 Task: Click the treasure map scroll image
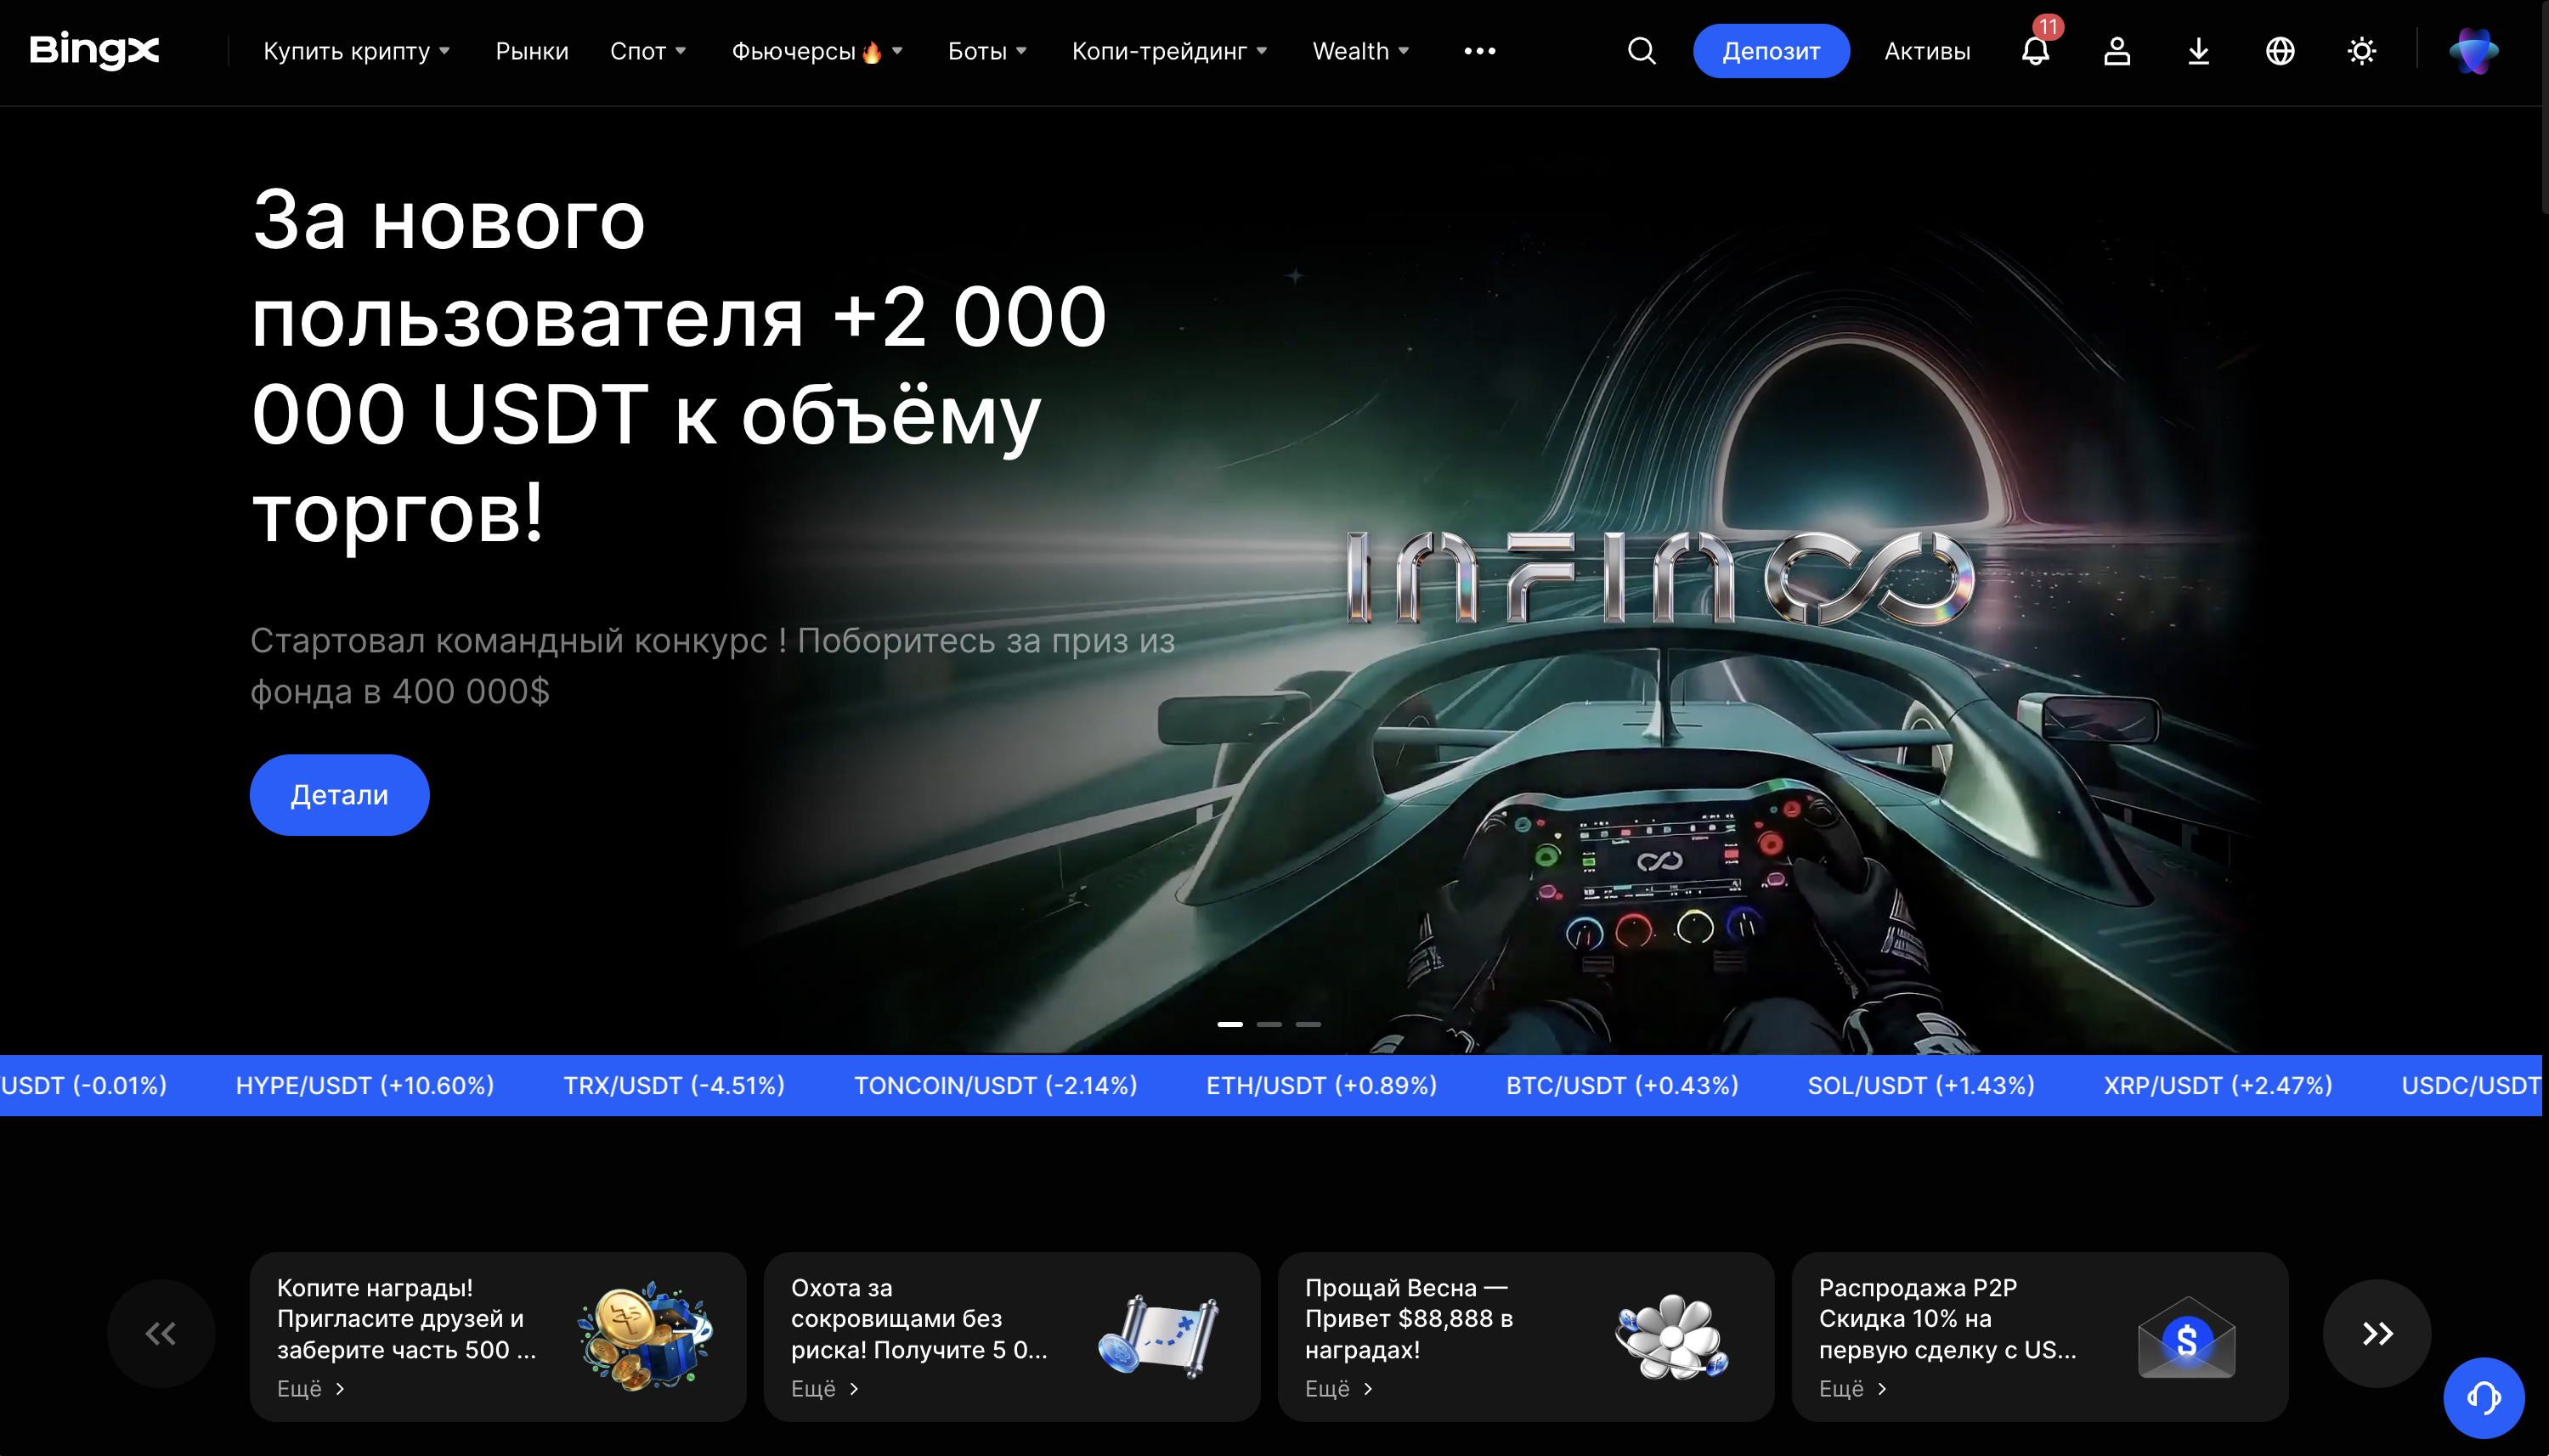pyautogui.click(x=1159, y=1337)
